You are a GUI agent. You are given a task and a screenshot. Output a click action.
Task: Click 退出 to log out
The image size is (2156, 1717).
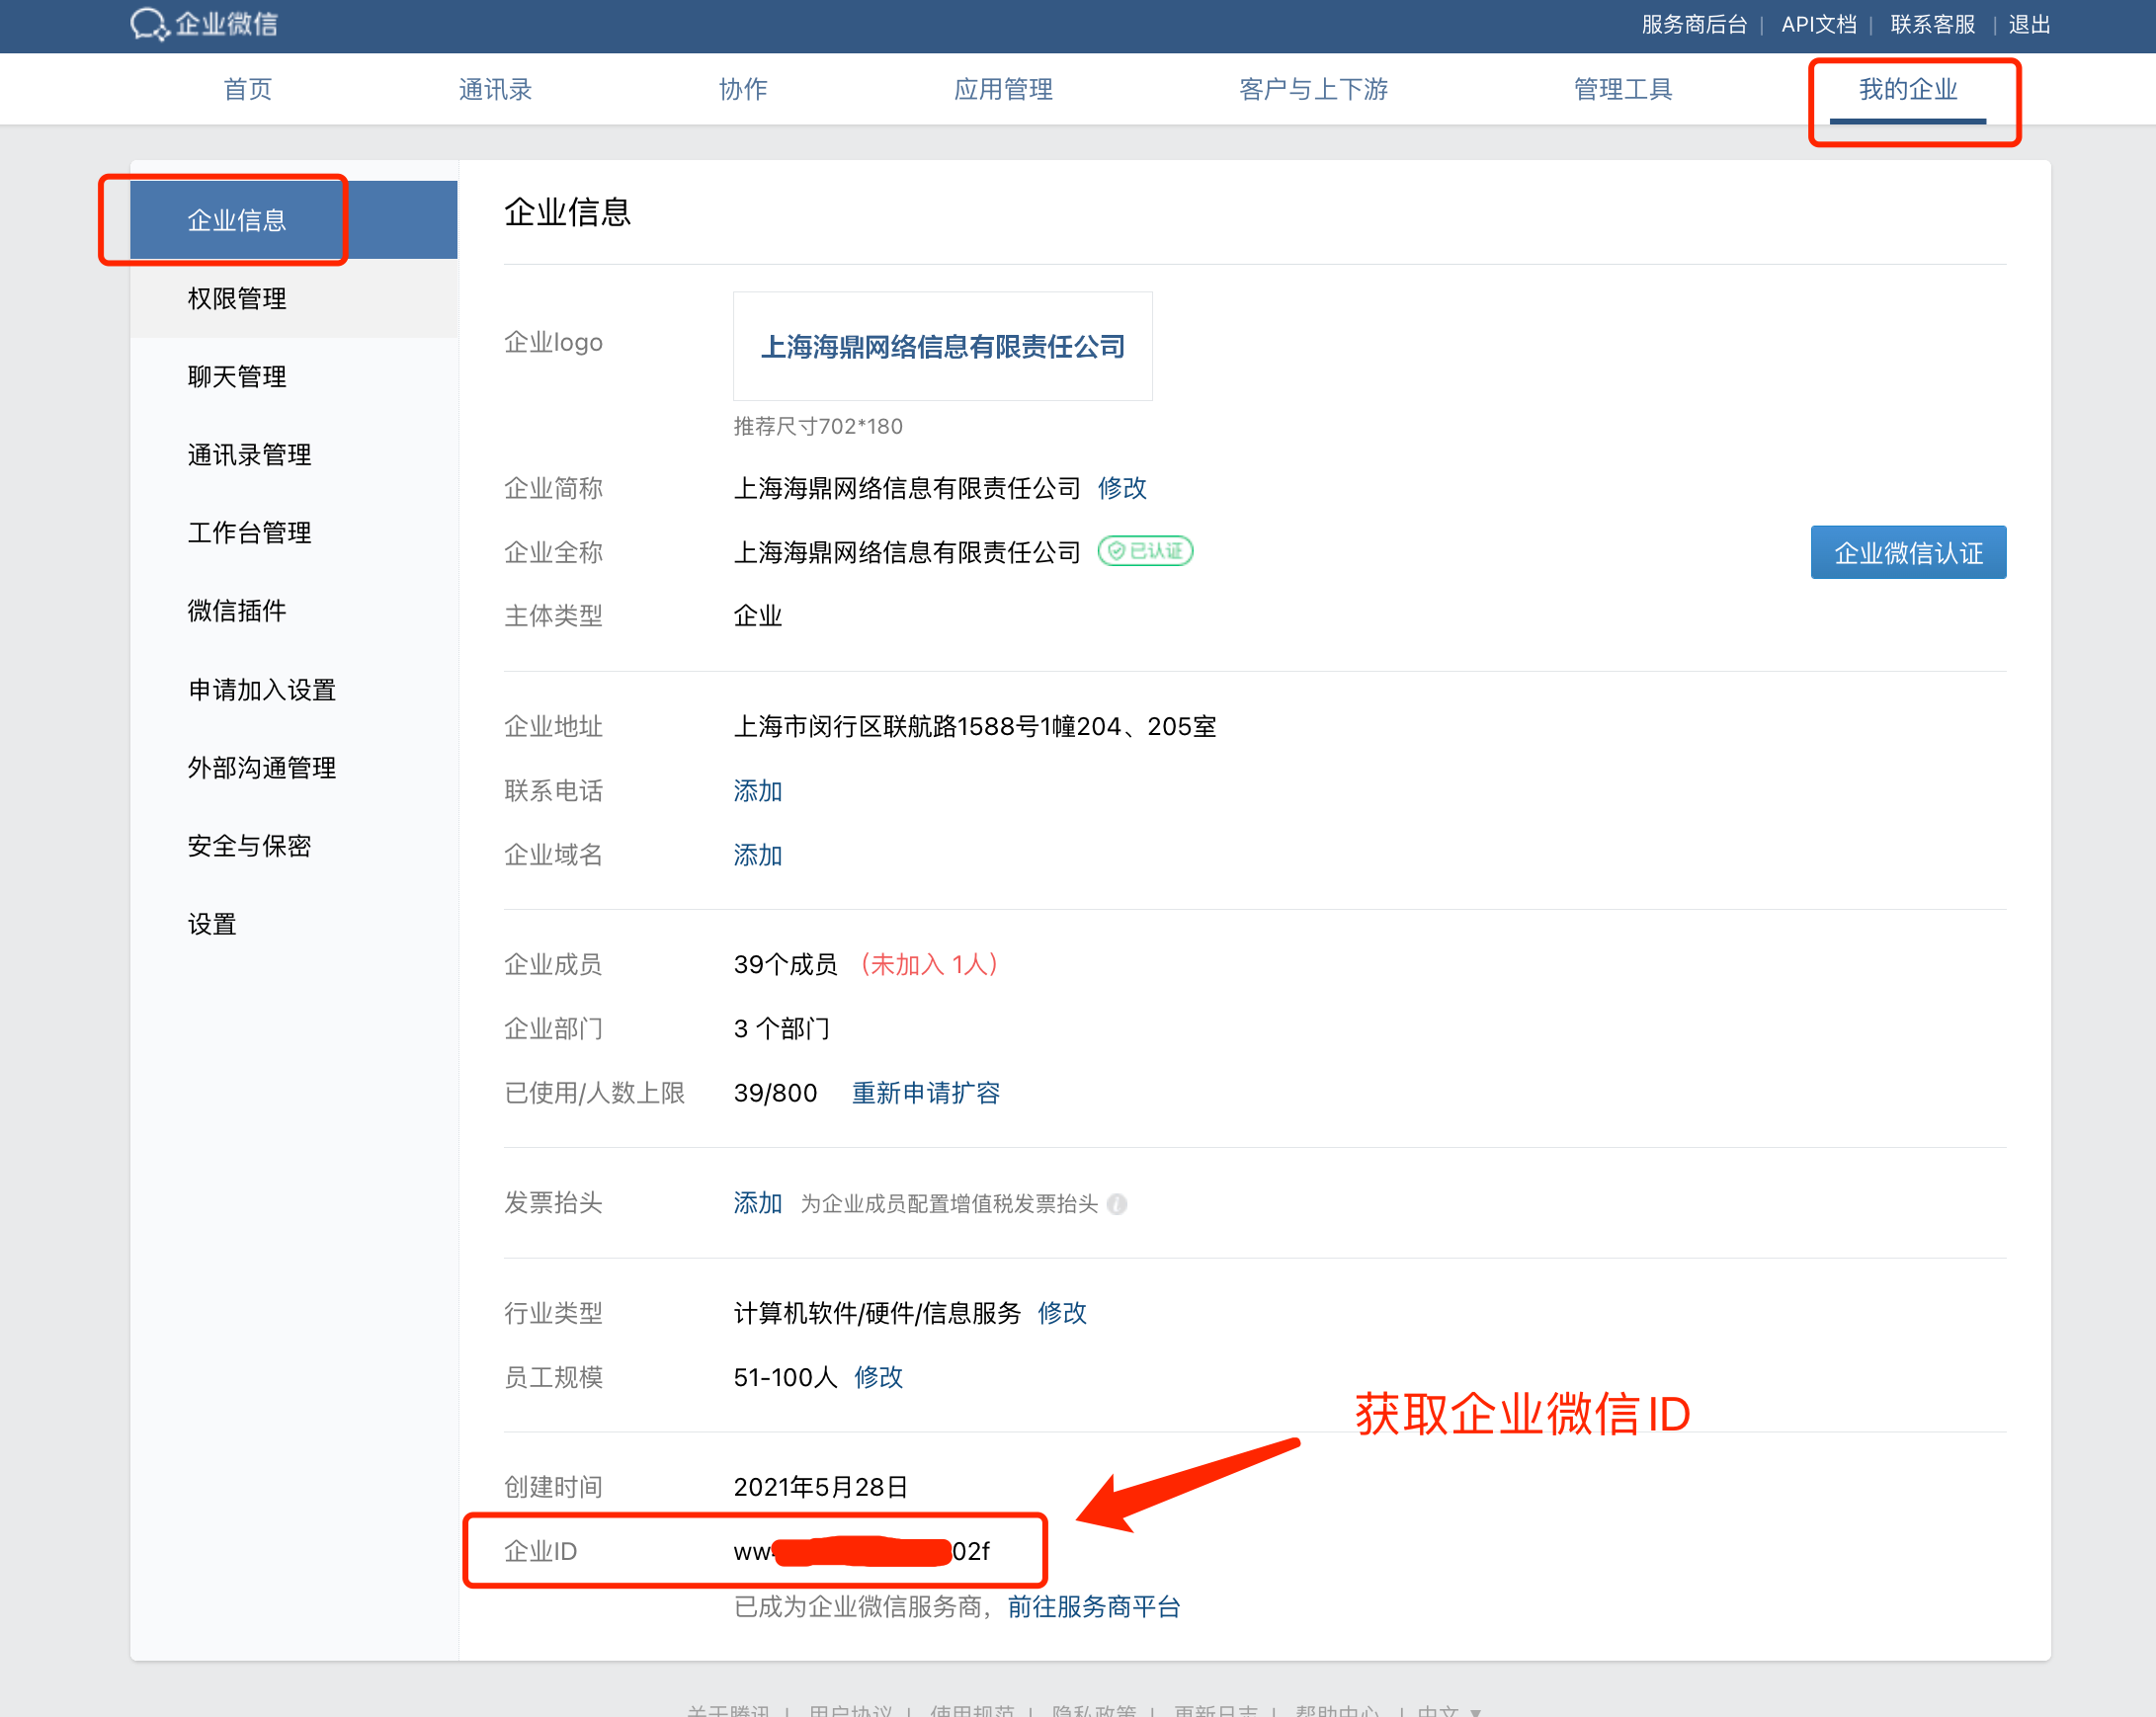coord(2029,24)
